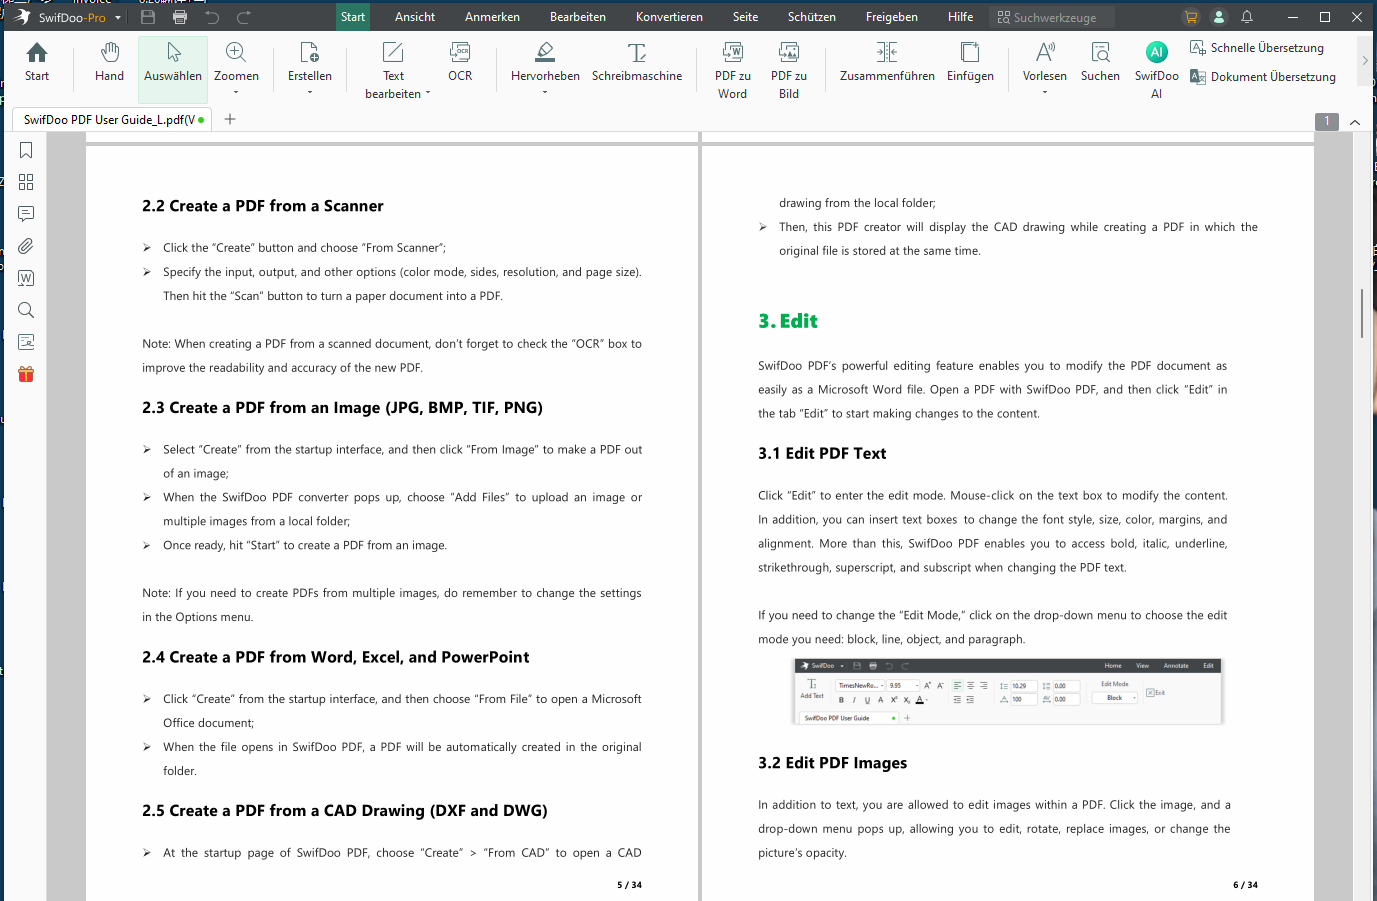
Task: Go to the Konvertieren tab
Action: [x=669, y=17]
